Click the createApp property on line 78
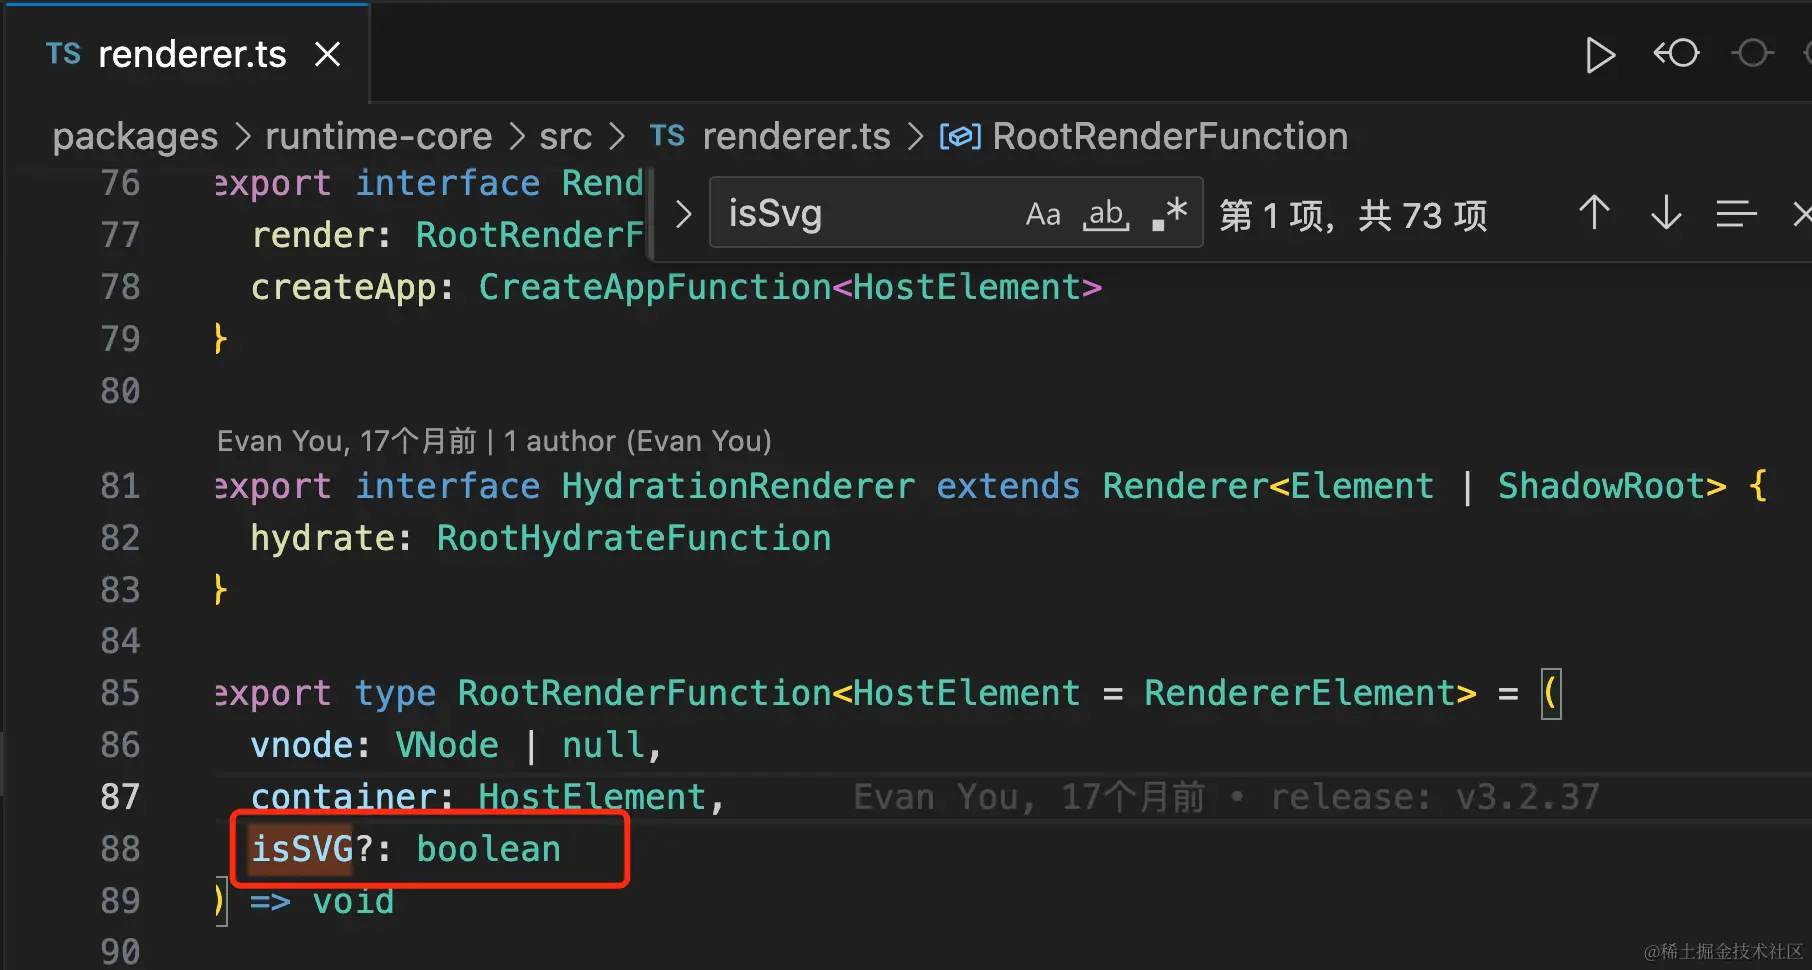Image resolution: width=1812 pixels, height=970 pixels. tap(344, 288)
